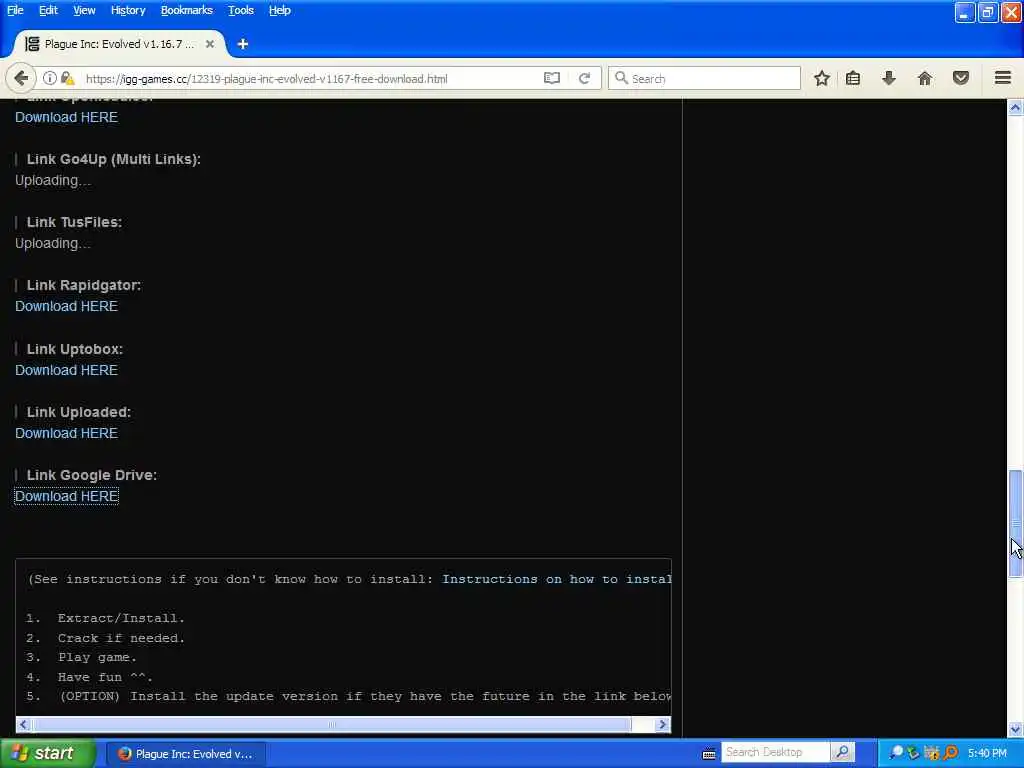The width and height of the screenshot is (1024, 768).
Task: Click left arrow of instructions horizontal scrollbar
Action: click(24, 724)
